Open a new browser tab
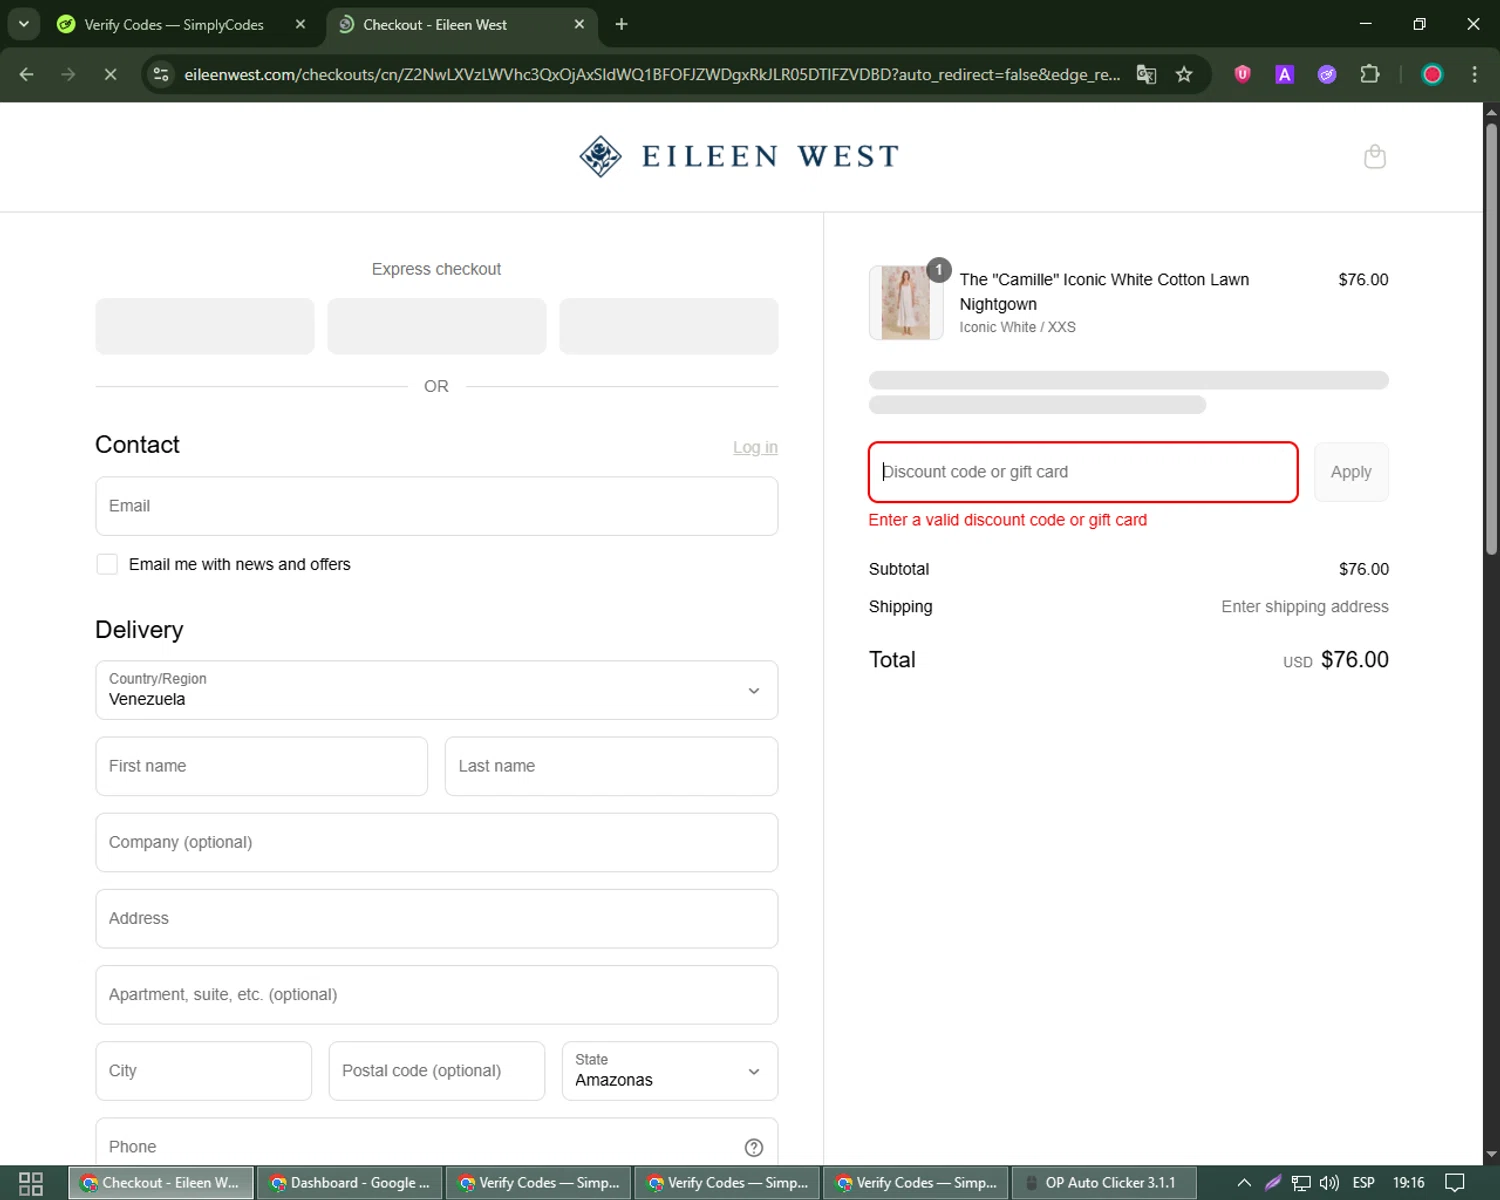 [x=621, y=24]
